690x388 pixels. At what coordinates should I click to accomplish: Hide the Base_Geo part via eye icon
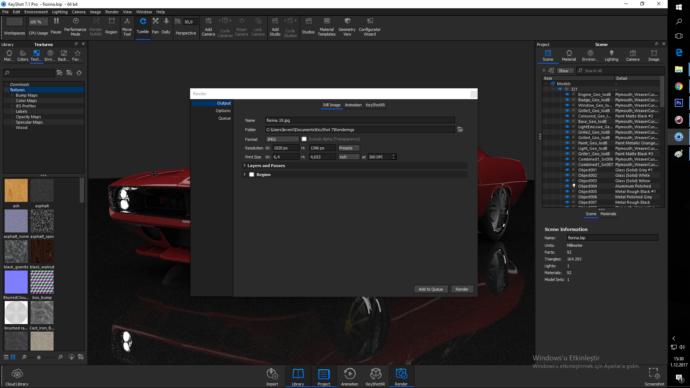[x=567, y=121]
